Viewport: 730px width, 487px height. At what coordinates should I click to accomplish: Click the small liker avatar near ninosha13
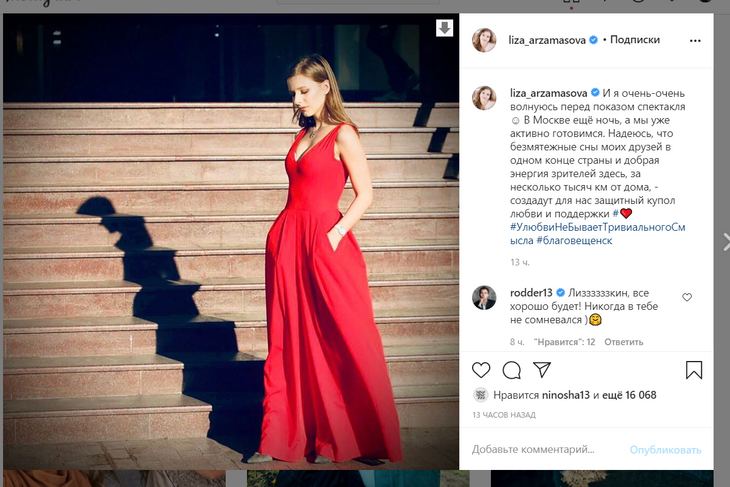(x=480, y=395)
